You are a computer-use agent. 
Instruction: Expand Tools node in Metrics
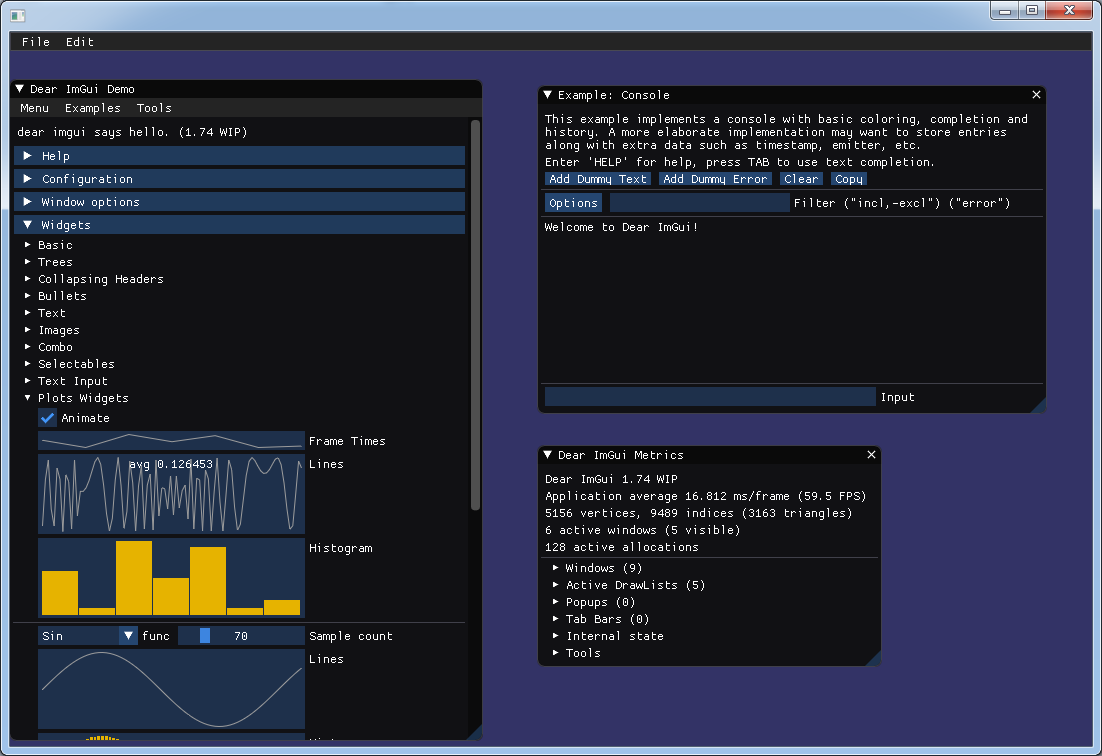576,653
